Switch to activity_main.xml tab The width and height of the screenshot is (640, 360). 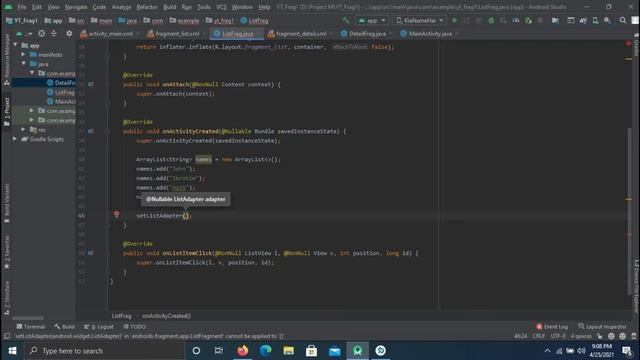[x=110, y=34]
